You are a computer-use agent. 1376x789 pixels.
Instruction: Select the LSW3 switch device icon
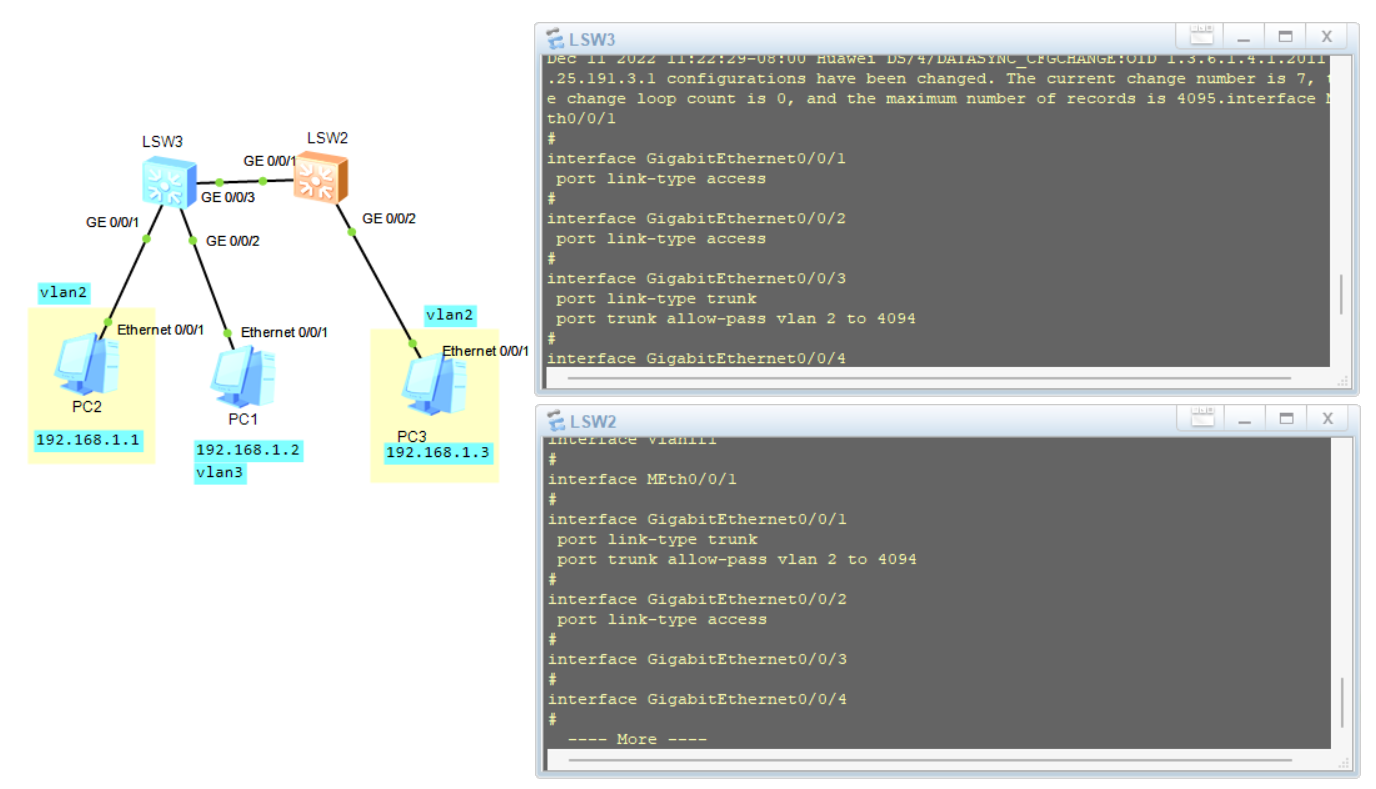[x=167, y=181]
